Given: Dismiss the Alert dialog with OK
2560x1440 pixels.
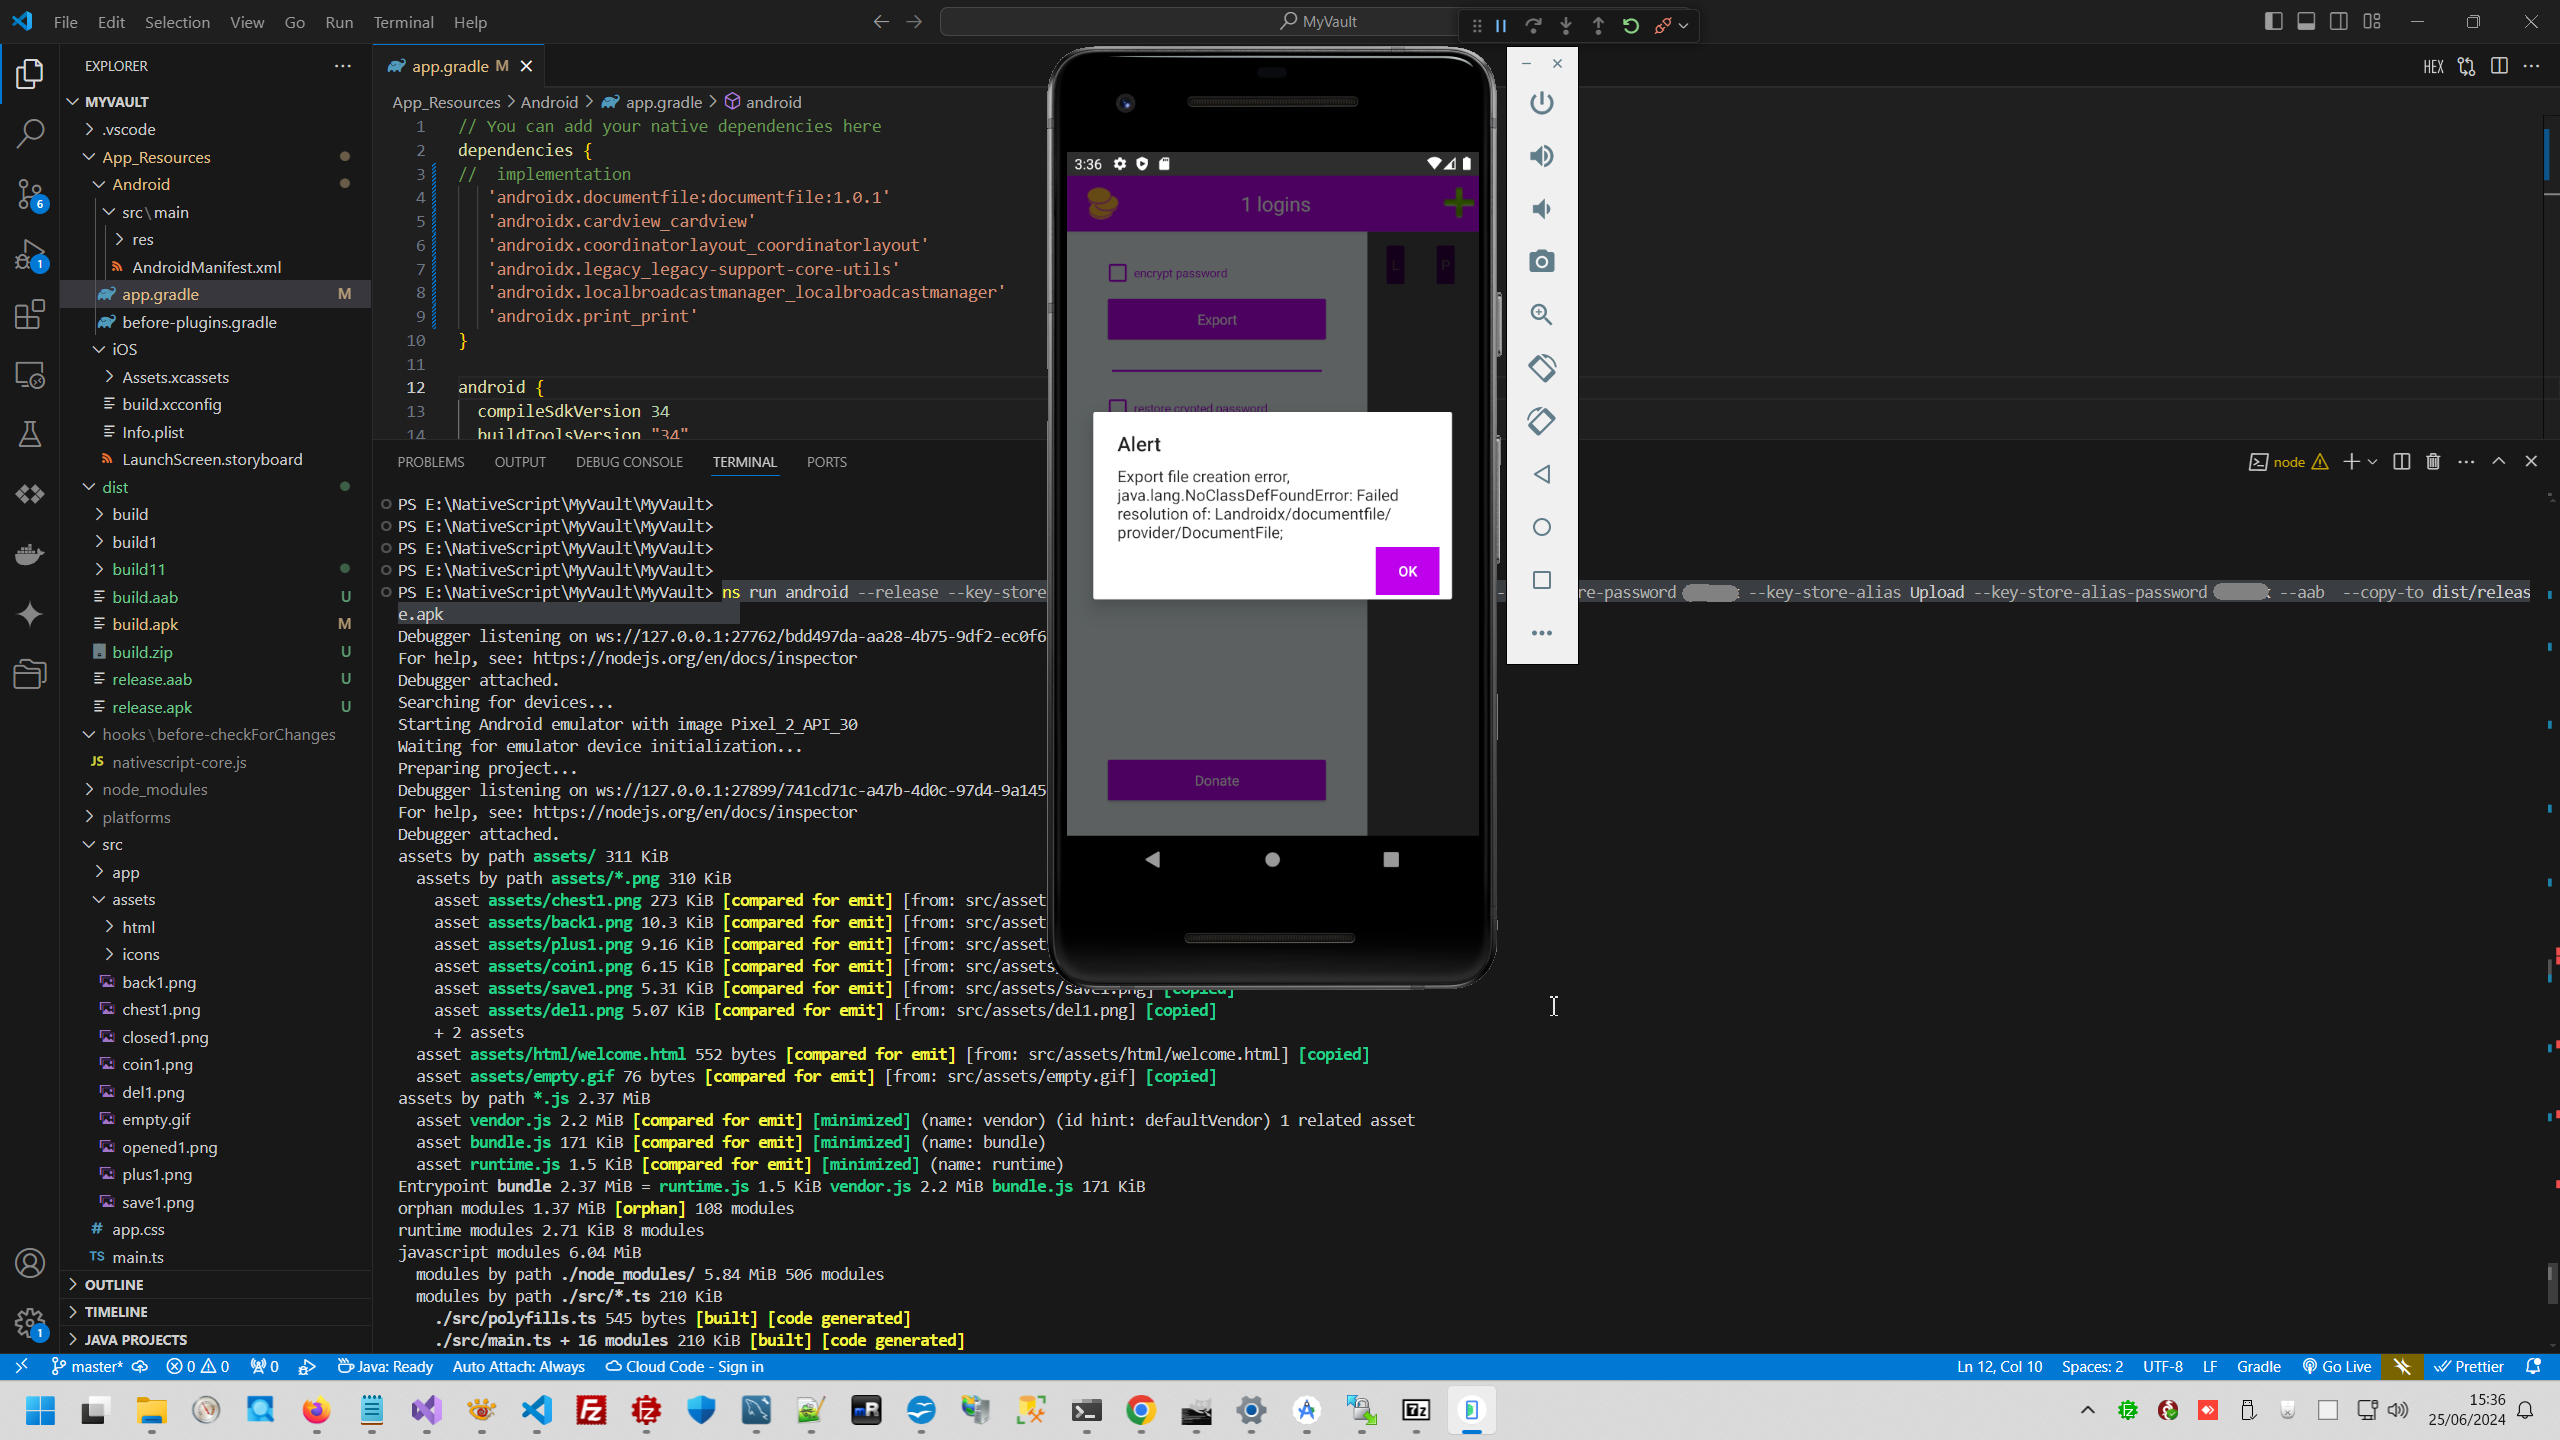Looking at the screenshot, I should (1406, 570).
